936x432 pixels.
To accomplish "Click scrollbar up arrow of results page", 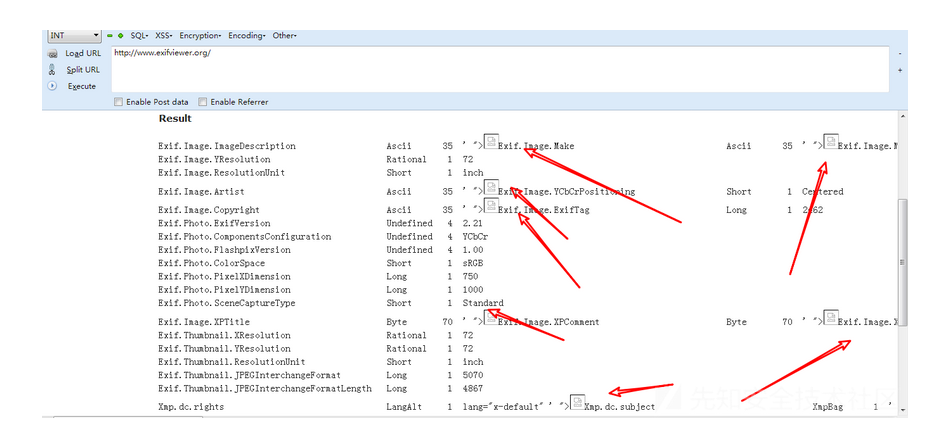I will click(903, 116).
